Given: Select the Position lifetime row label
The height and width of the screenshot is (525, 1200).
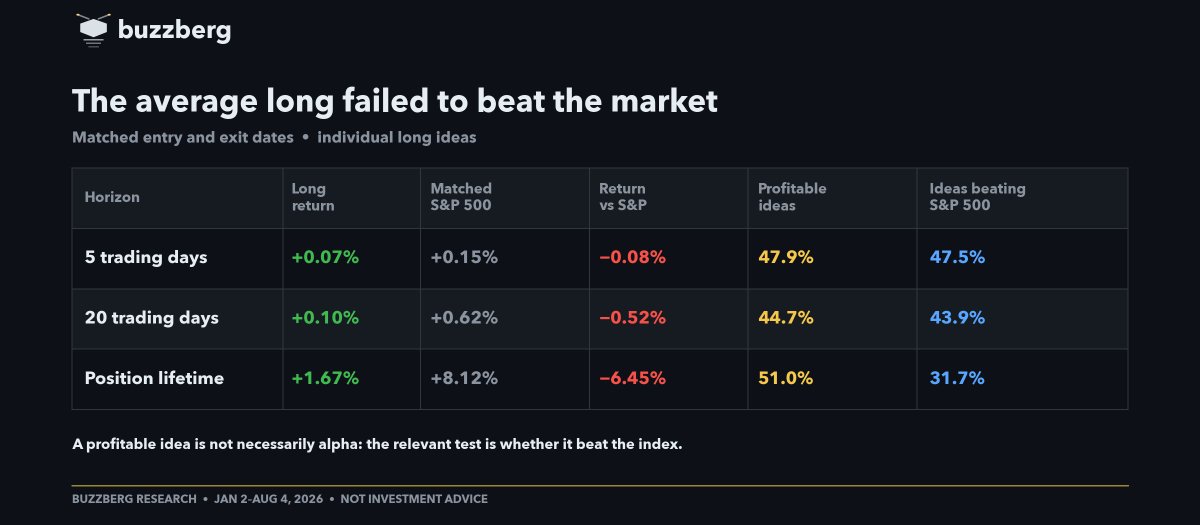Looking at the screenshot, I should coord(154,378).
